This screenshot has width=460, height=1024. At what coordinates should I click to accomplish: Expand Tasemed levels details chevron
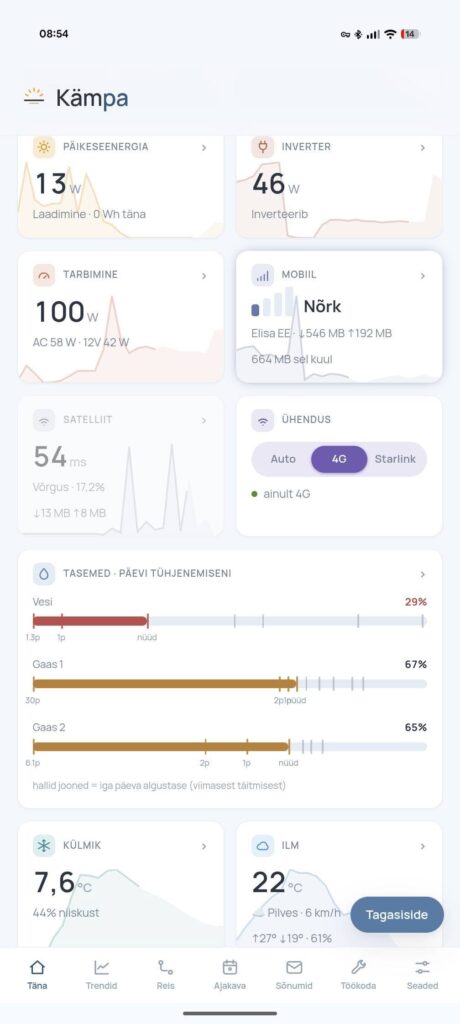pyautogui.click(x=423, y=575)
